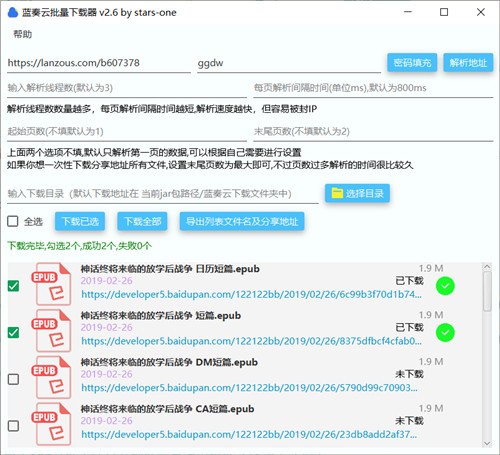Click the blue cloud app icon
Image resolution: width=500 pixels, height=455 pixels.
[13, 13]
